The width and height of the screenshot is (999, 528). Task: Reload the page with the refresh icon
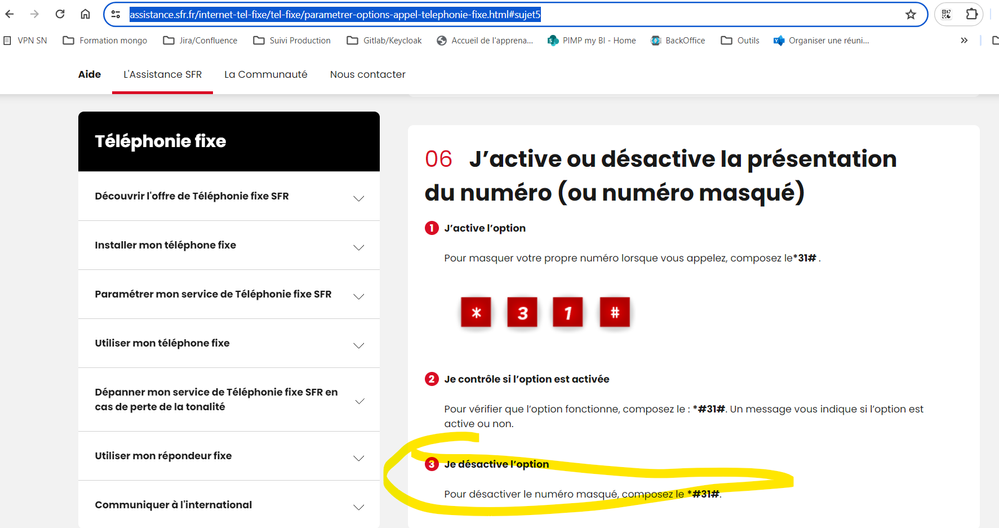pos(60,14)
